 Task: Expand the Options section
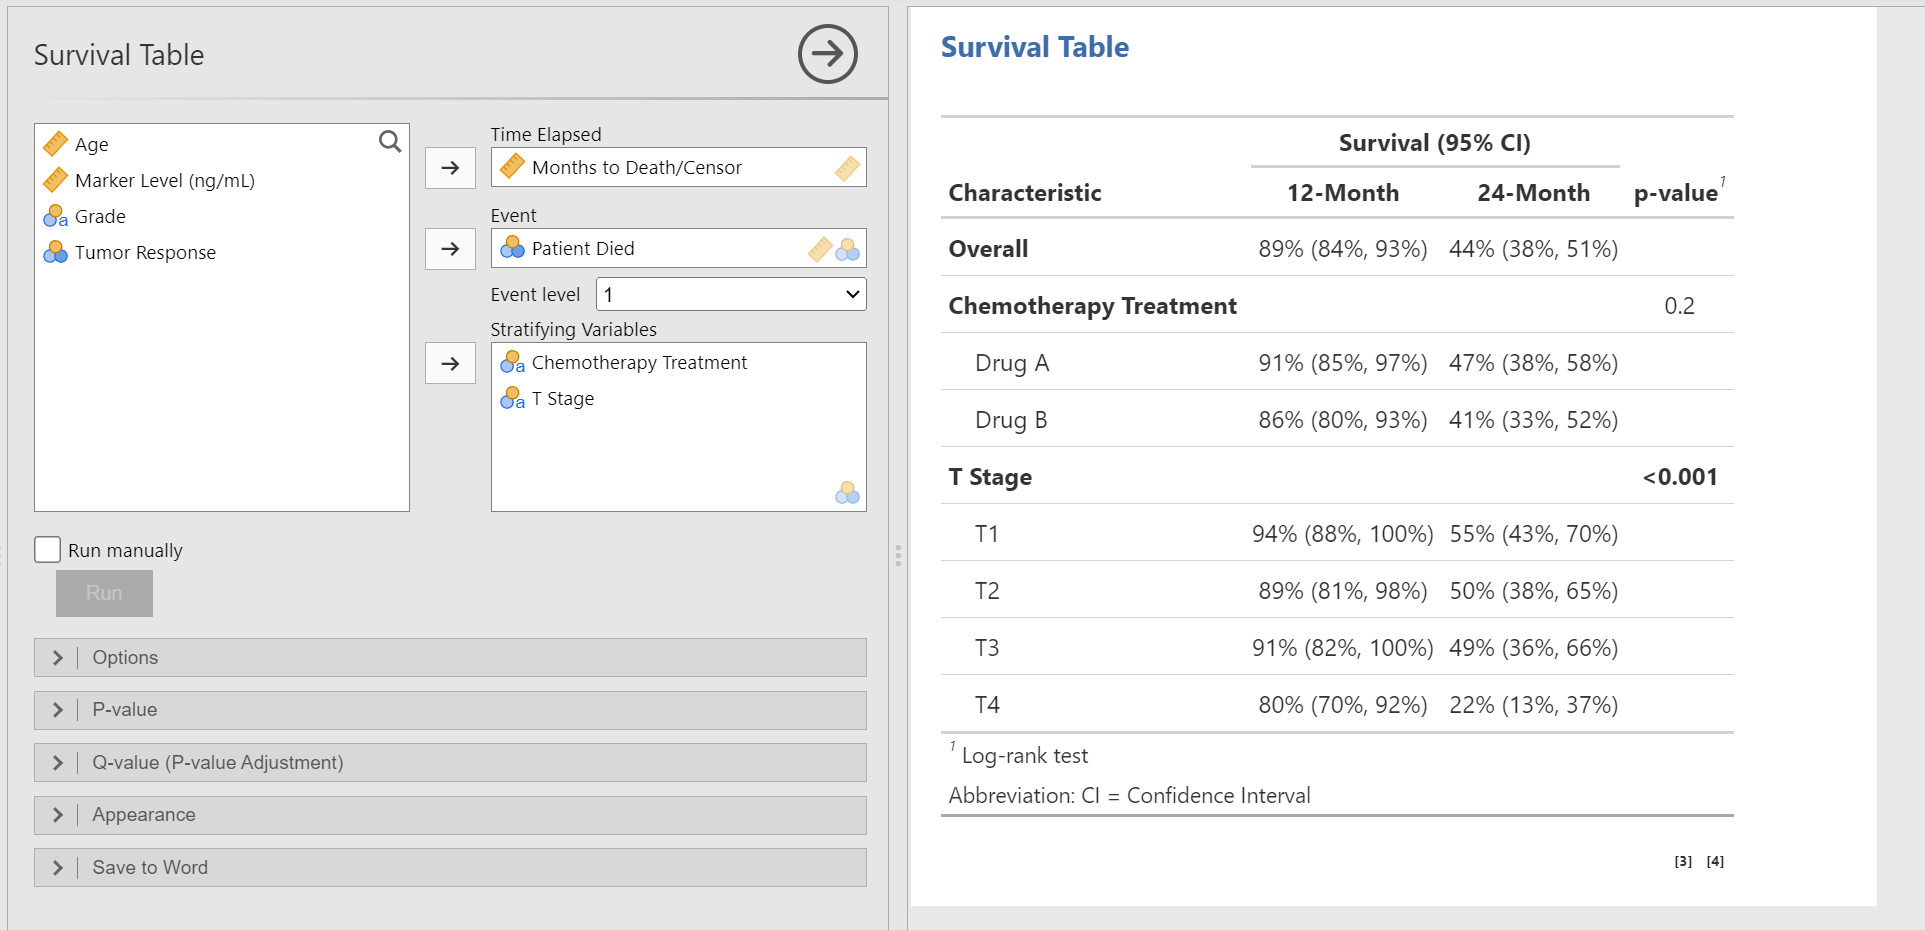point(450,658)
